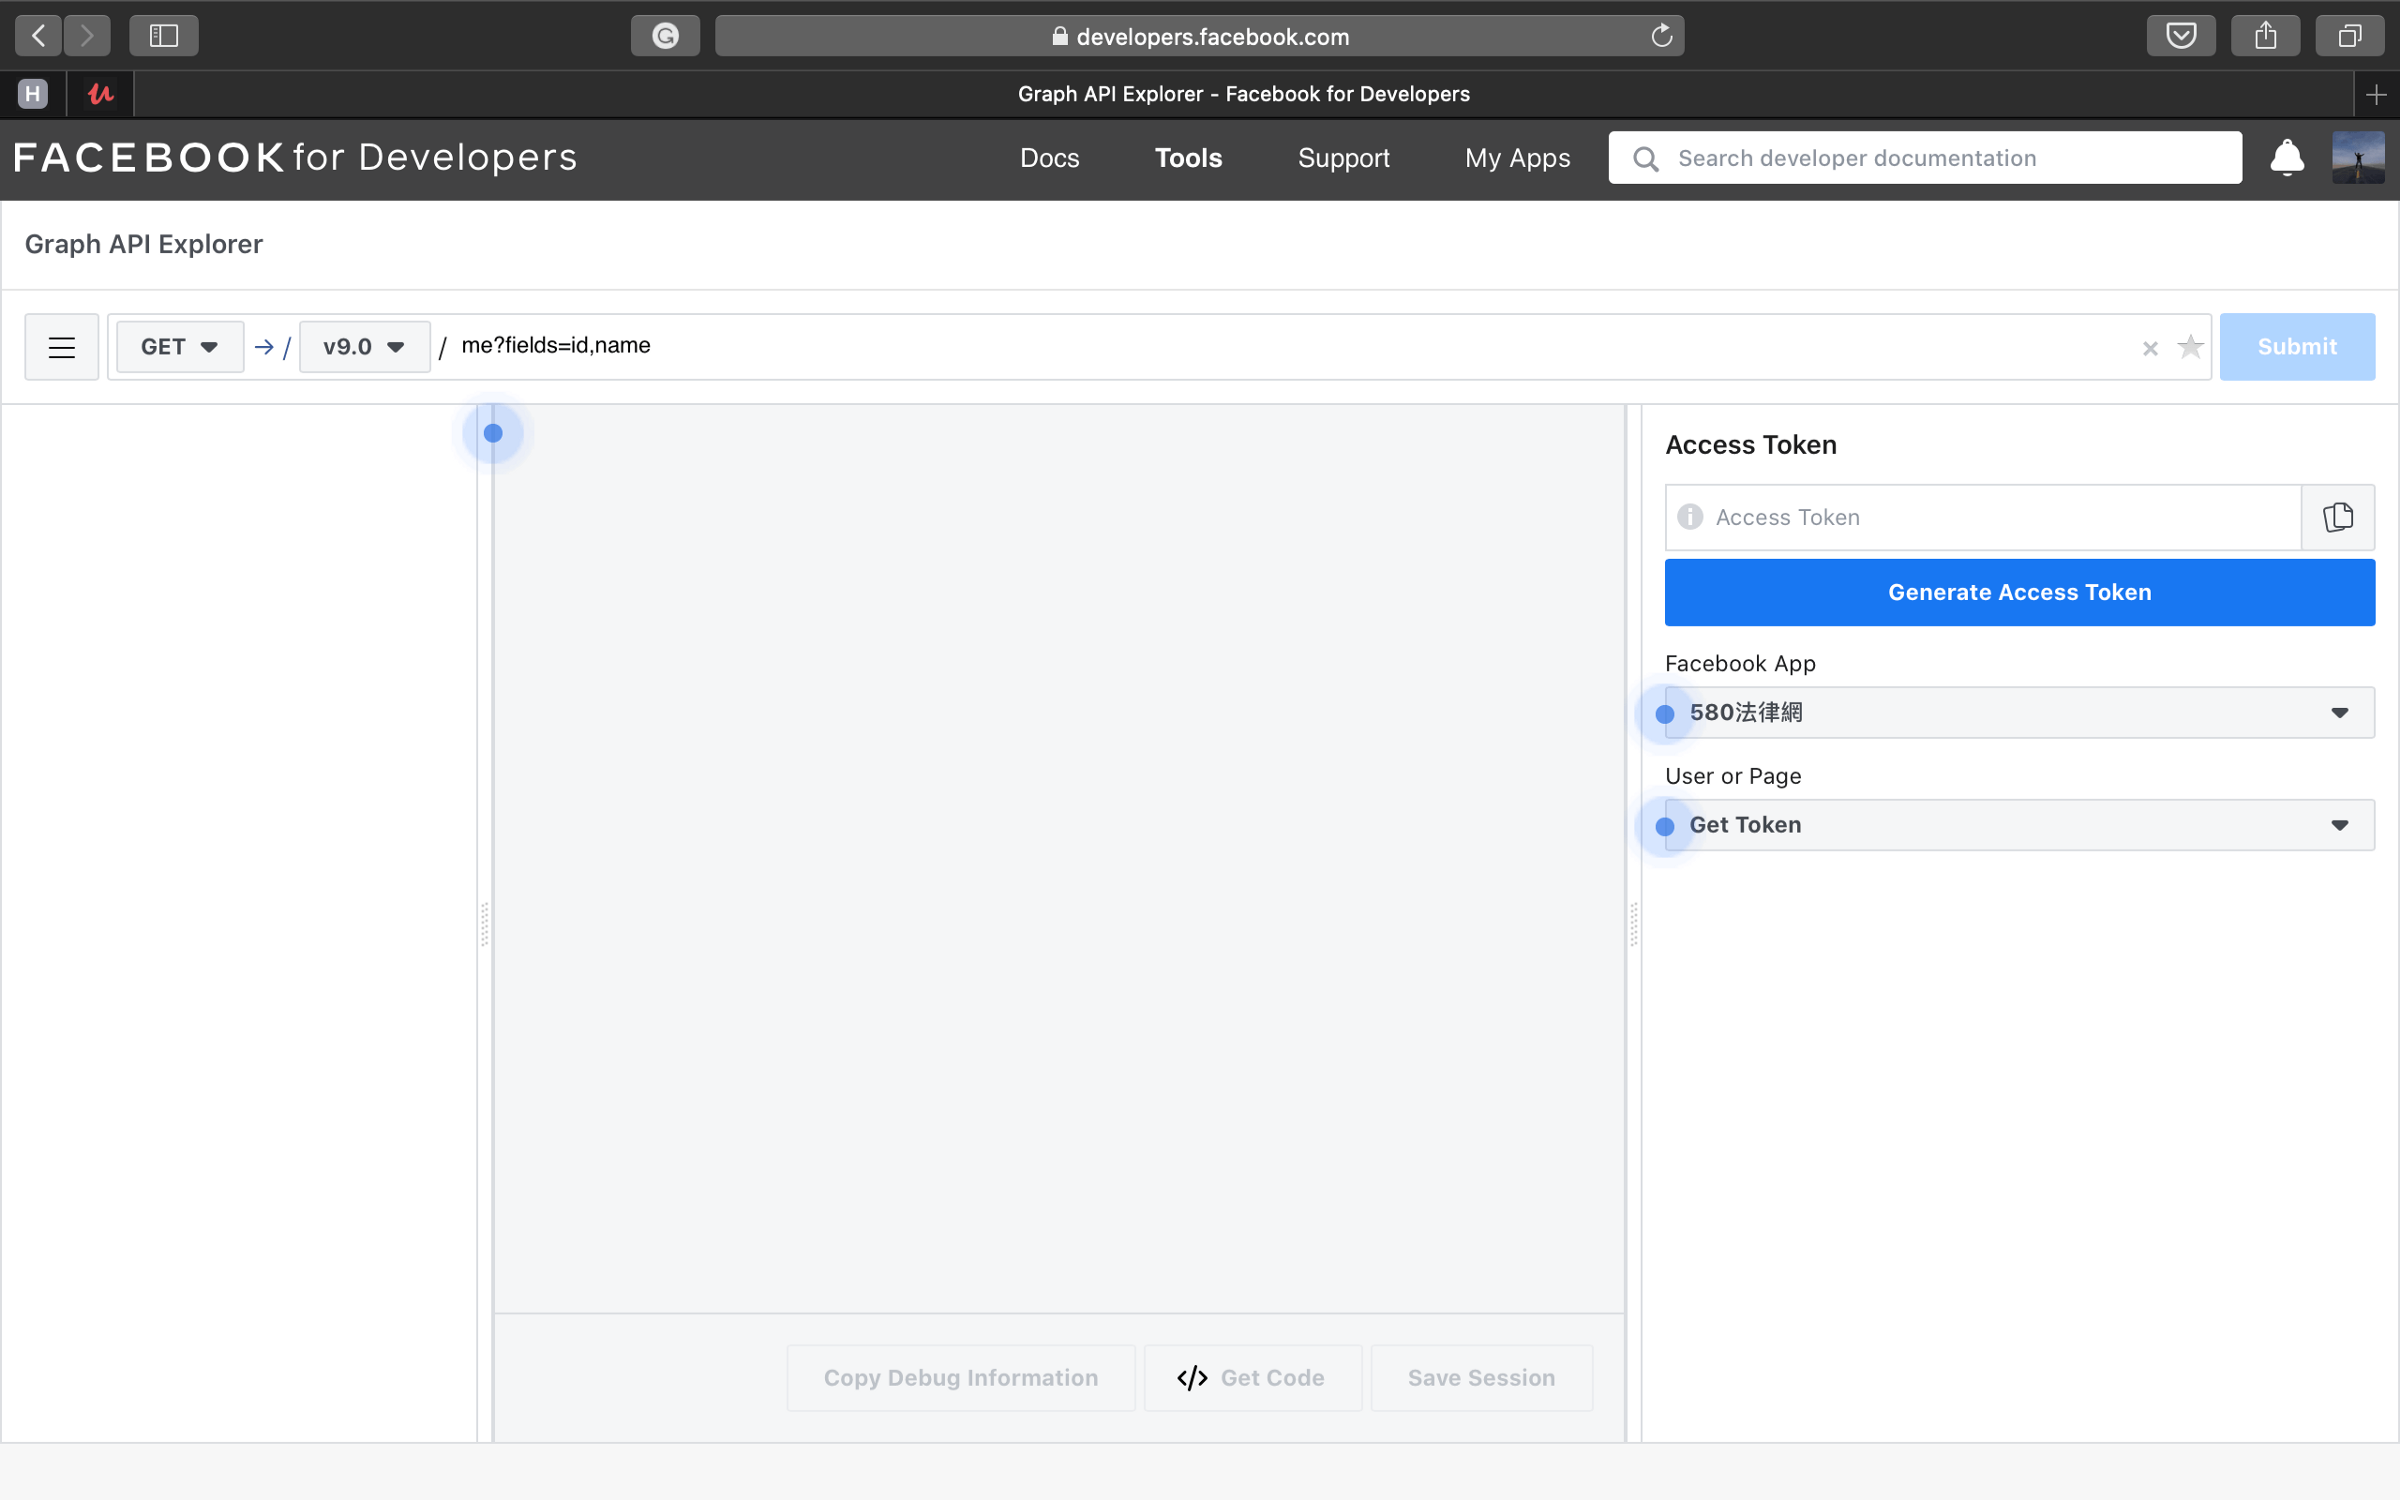Click the Safari forward arrow
This screenshot has height=1500, width=2400.
tap(87, 36)
